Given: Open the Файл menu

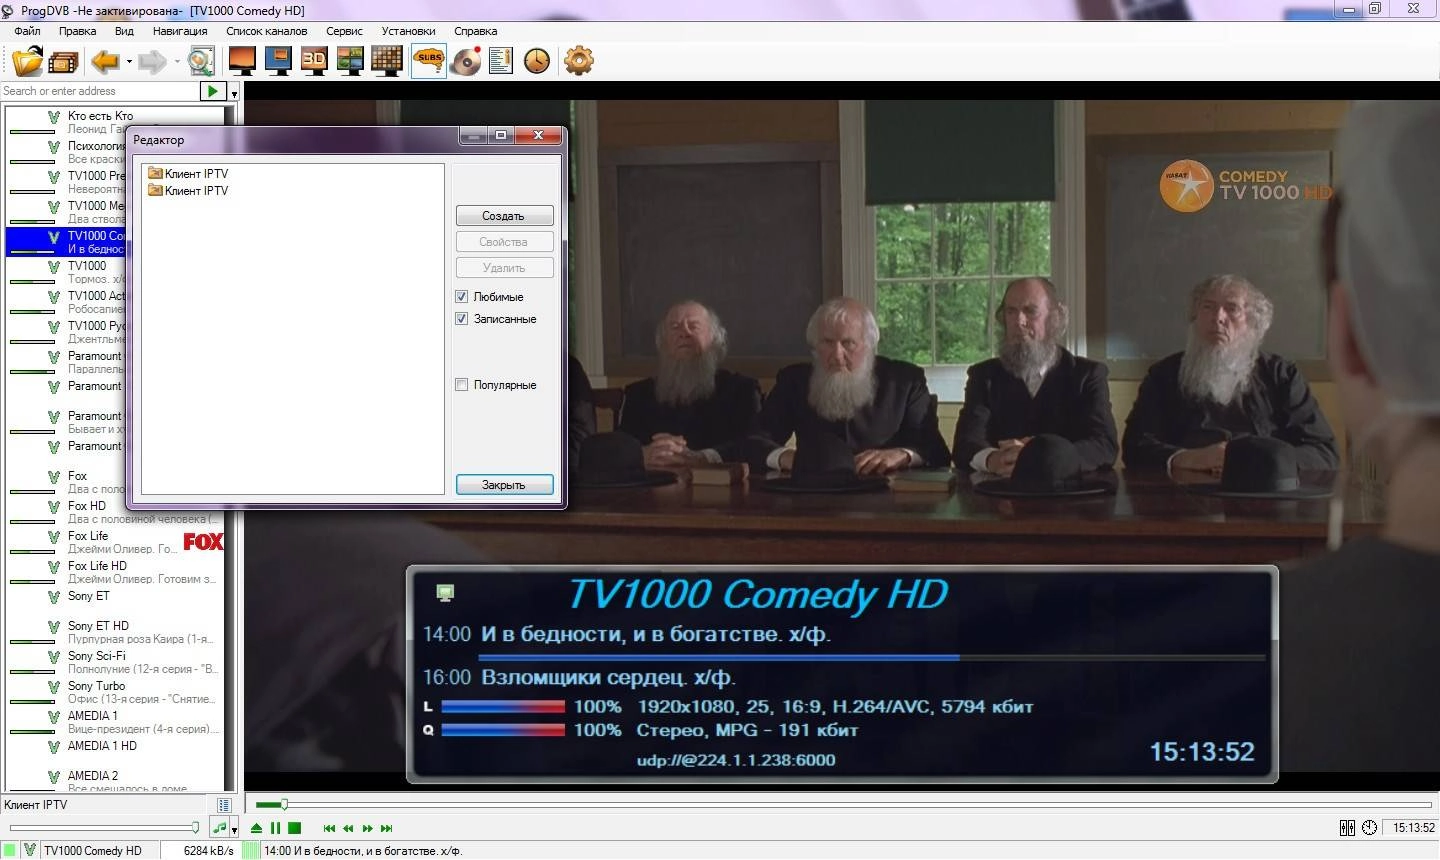Looking at the screenshot, I should pyautogui.click(x=27, y=31).
